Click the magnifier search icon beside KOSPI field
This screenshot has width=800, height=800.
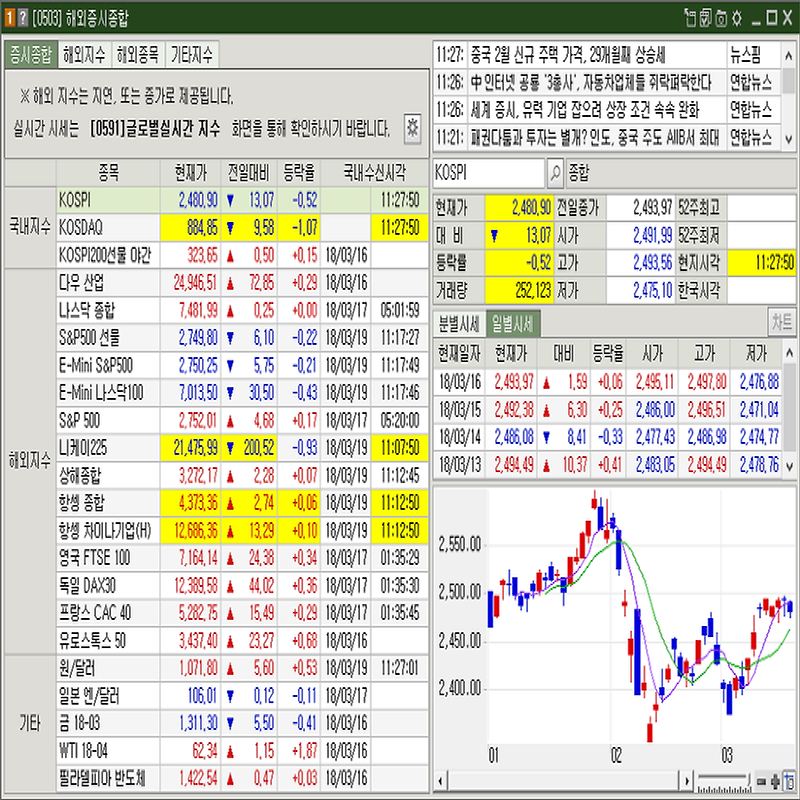pyautogui.click(x=556, y=172)
